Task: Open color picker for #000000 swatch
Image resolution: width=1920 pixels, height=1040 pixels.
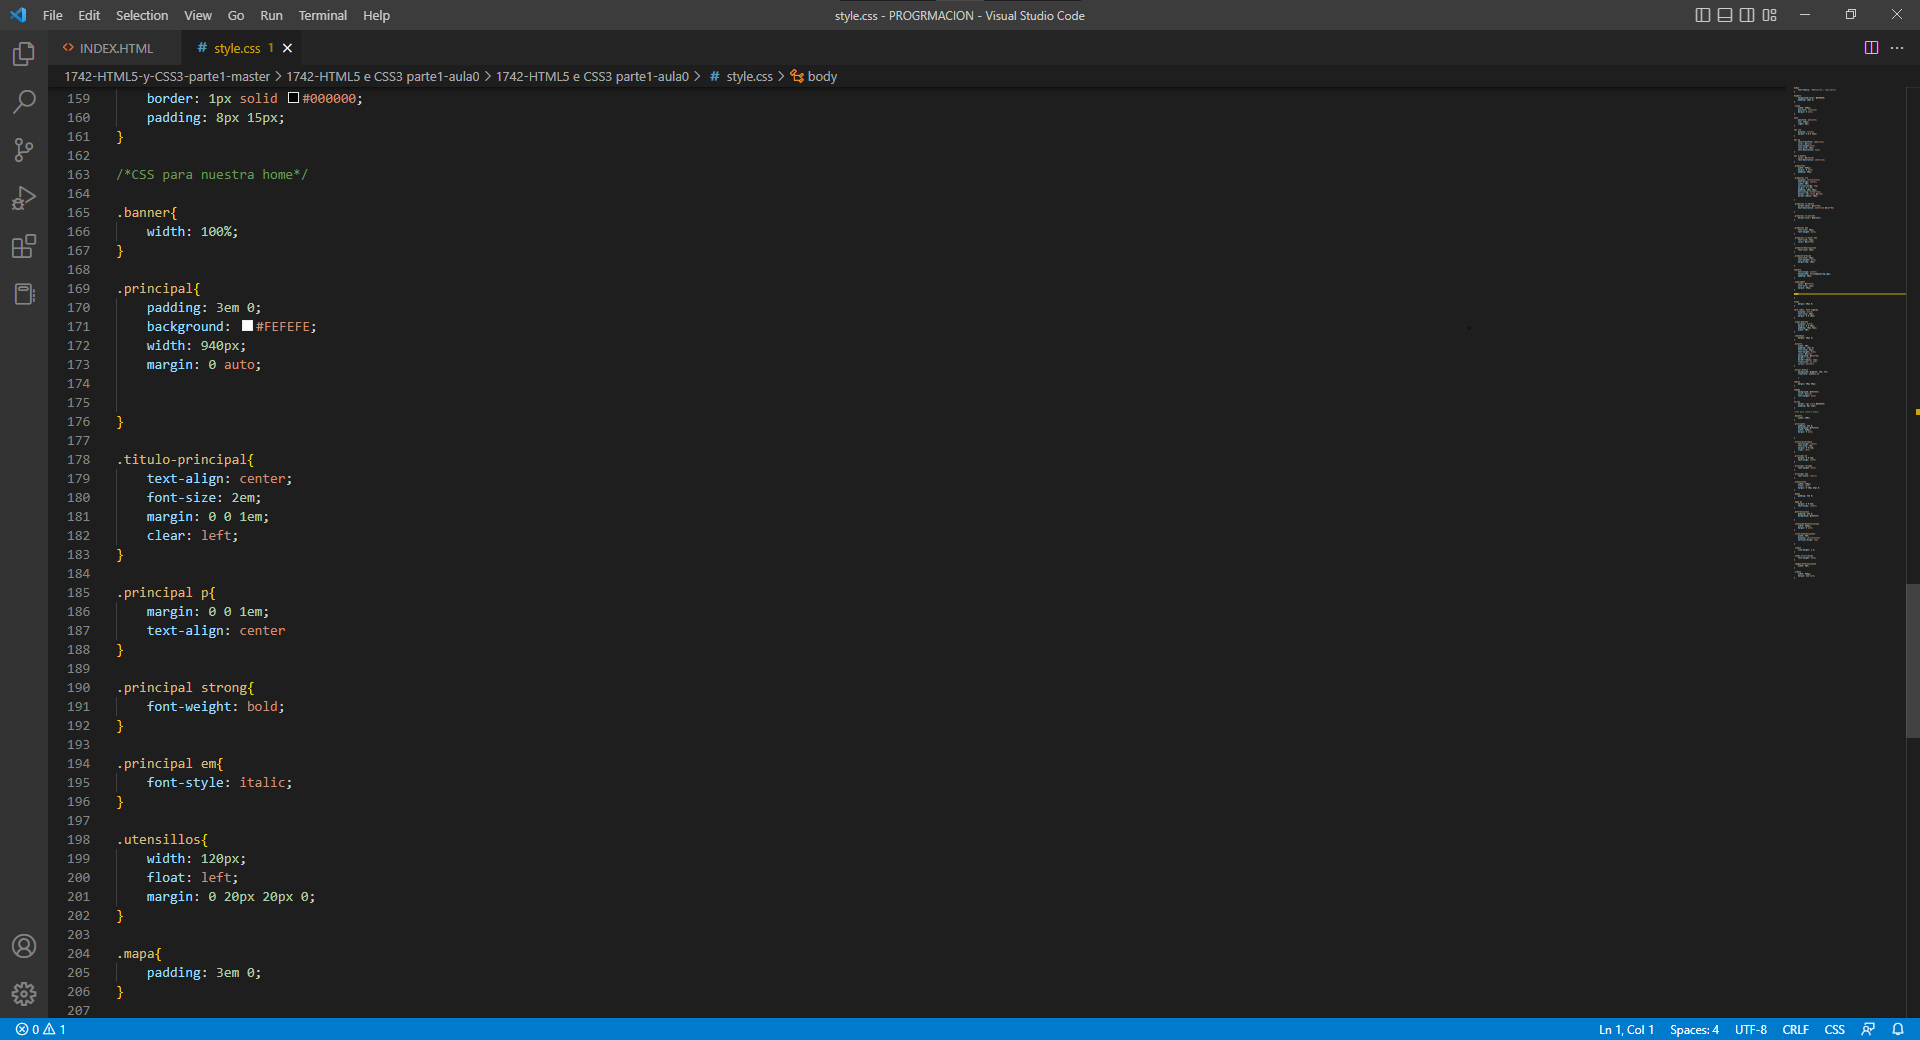Action: (x=294, y=98)
